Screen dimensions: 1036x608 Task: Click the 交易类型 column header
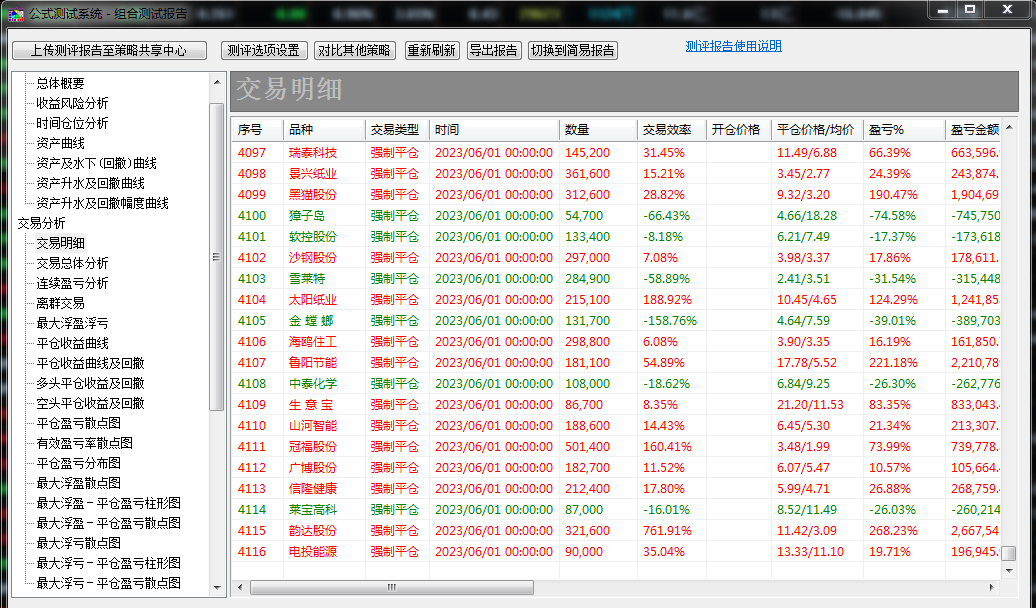(397, 130)
